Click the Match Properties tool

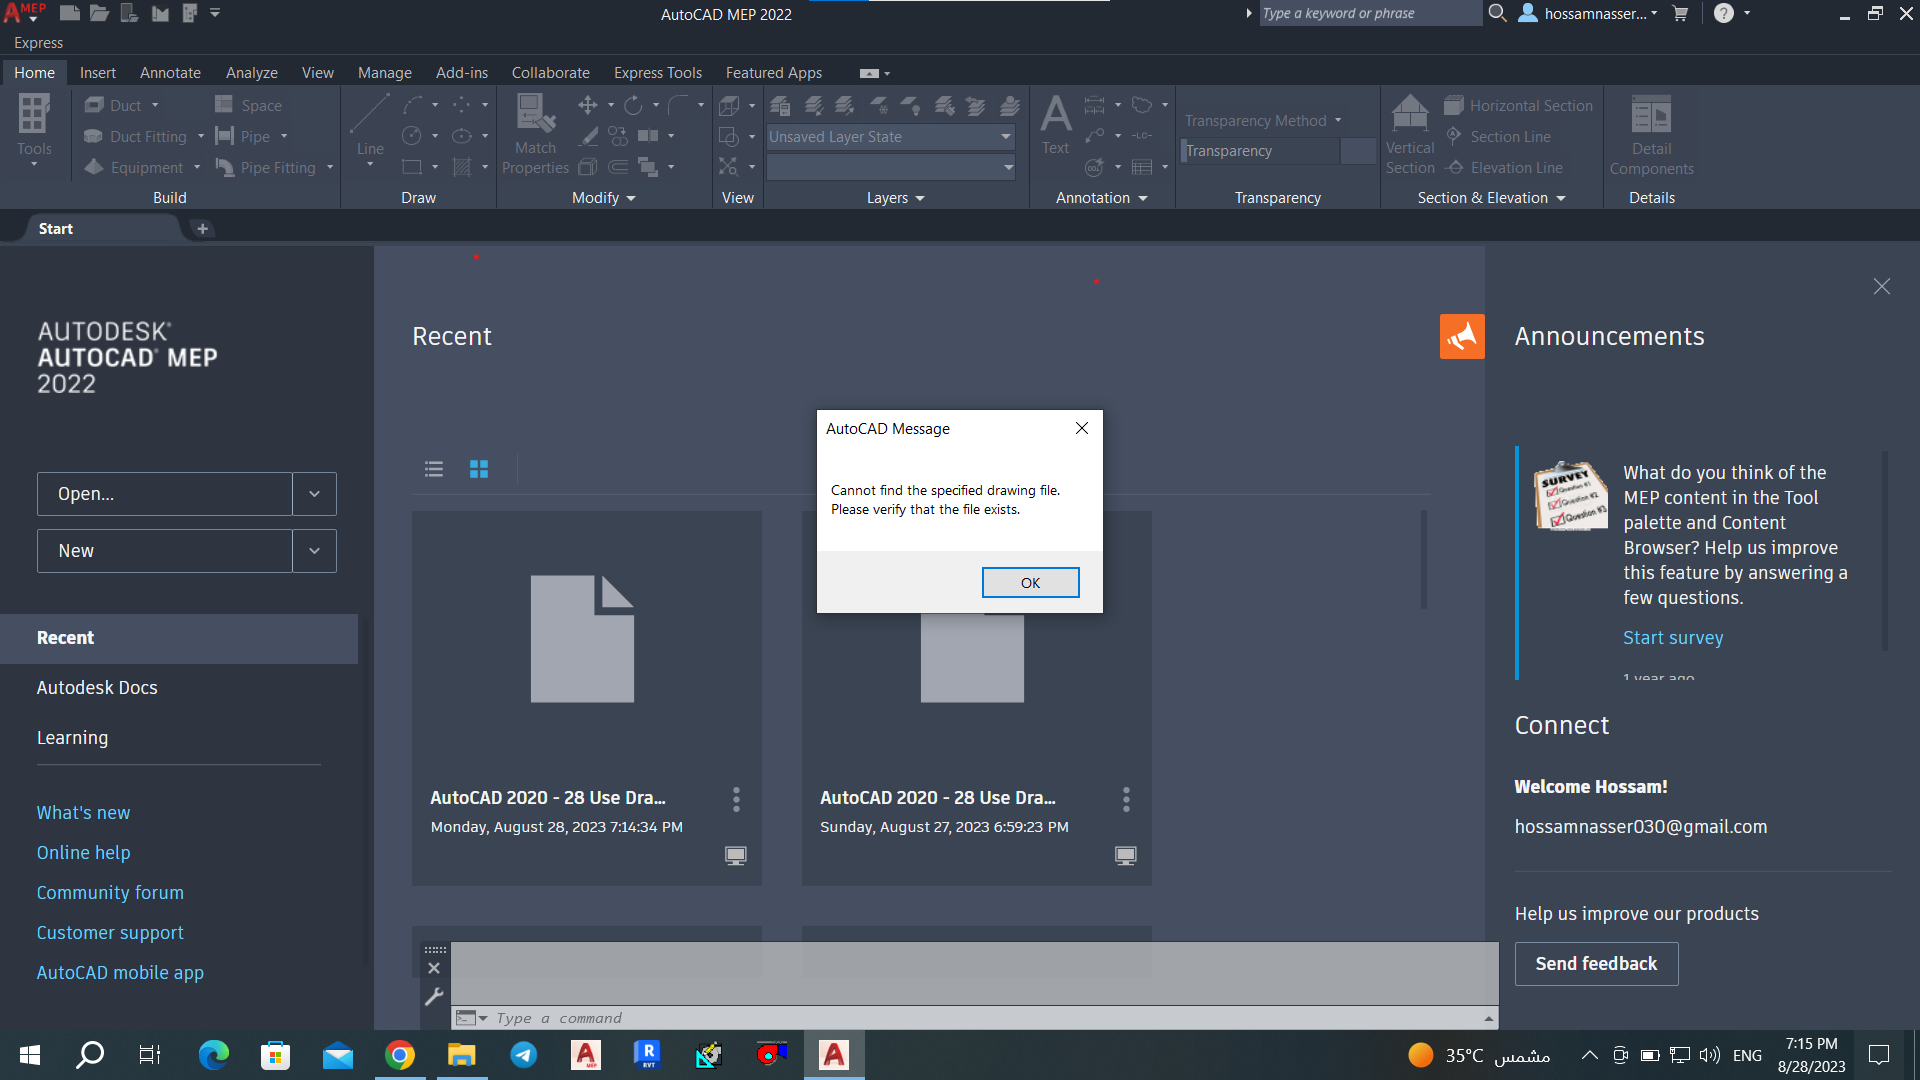pos(535,134)
